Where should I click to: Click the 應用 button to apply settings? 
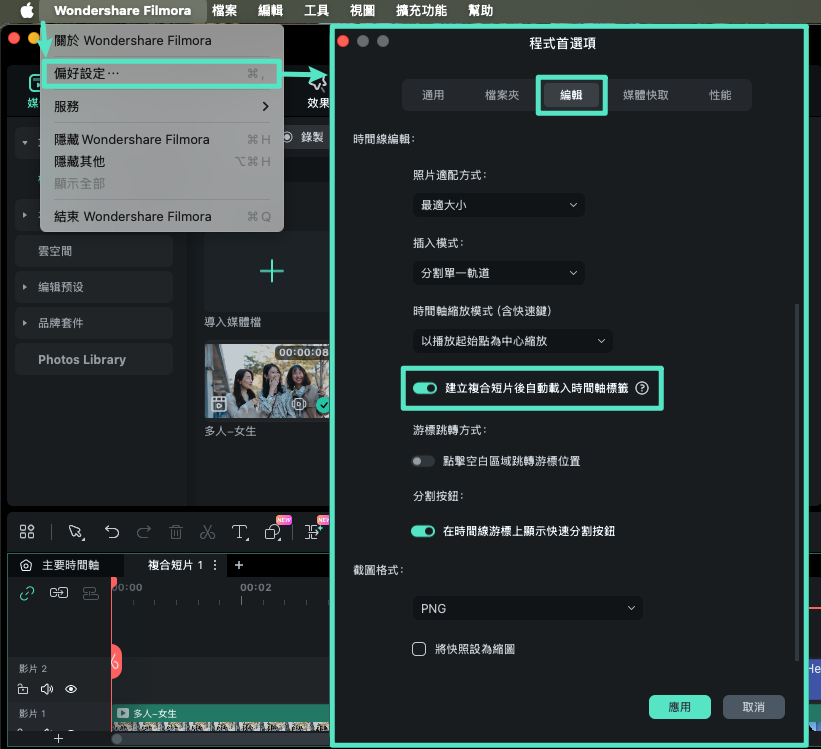click(679, 706)
